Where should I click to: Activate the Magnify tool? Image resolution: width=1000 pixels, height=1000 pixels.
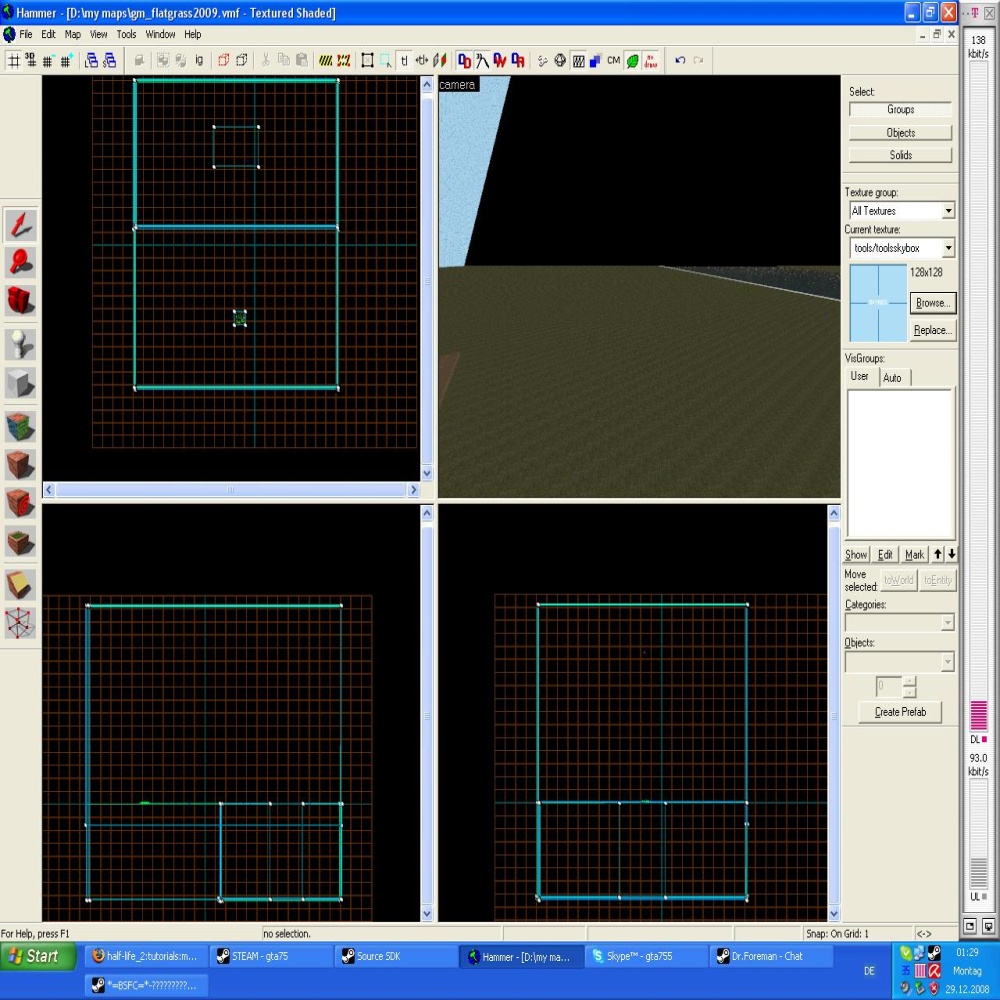pyautogui.click(x=20, y=262)
